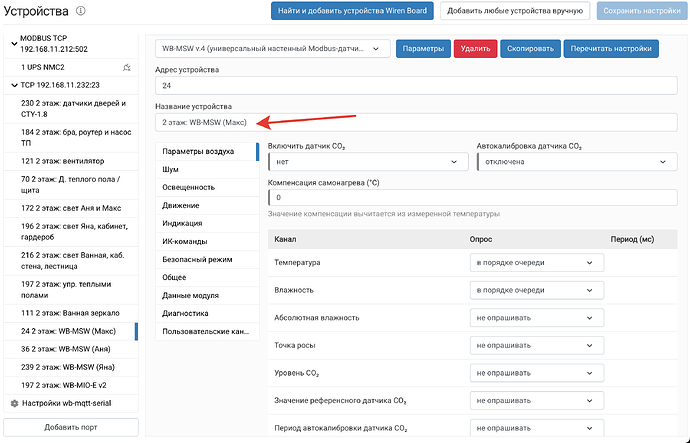The width and height of the screenshot is (690, 443).
Task: Open the Температура polling dropdown
Action: click(537, 263)
